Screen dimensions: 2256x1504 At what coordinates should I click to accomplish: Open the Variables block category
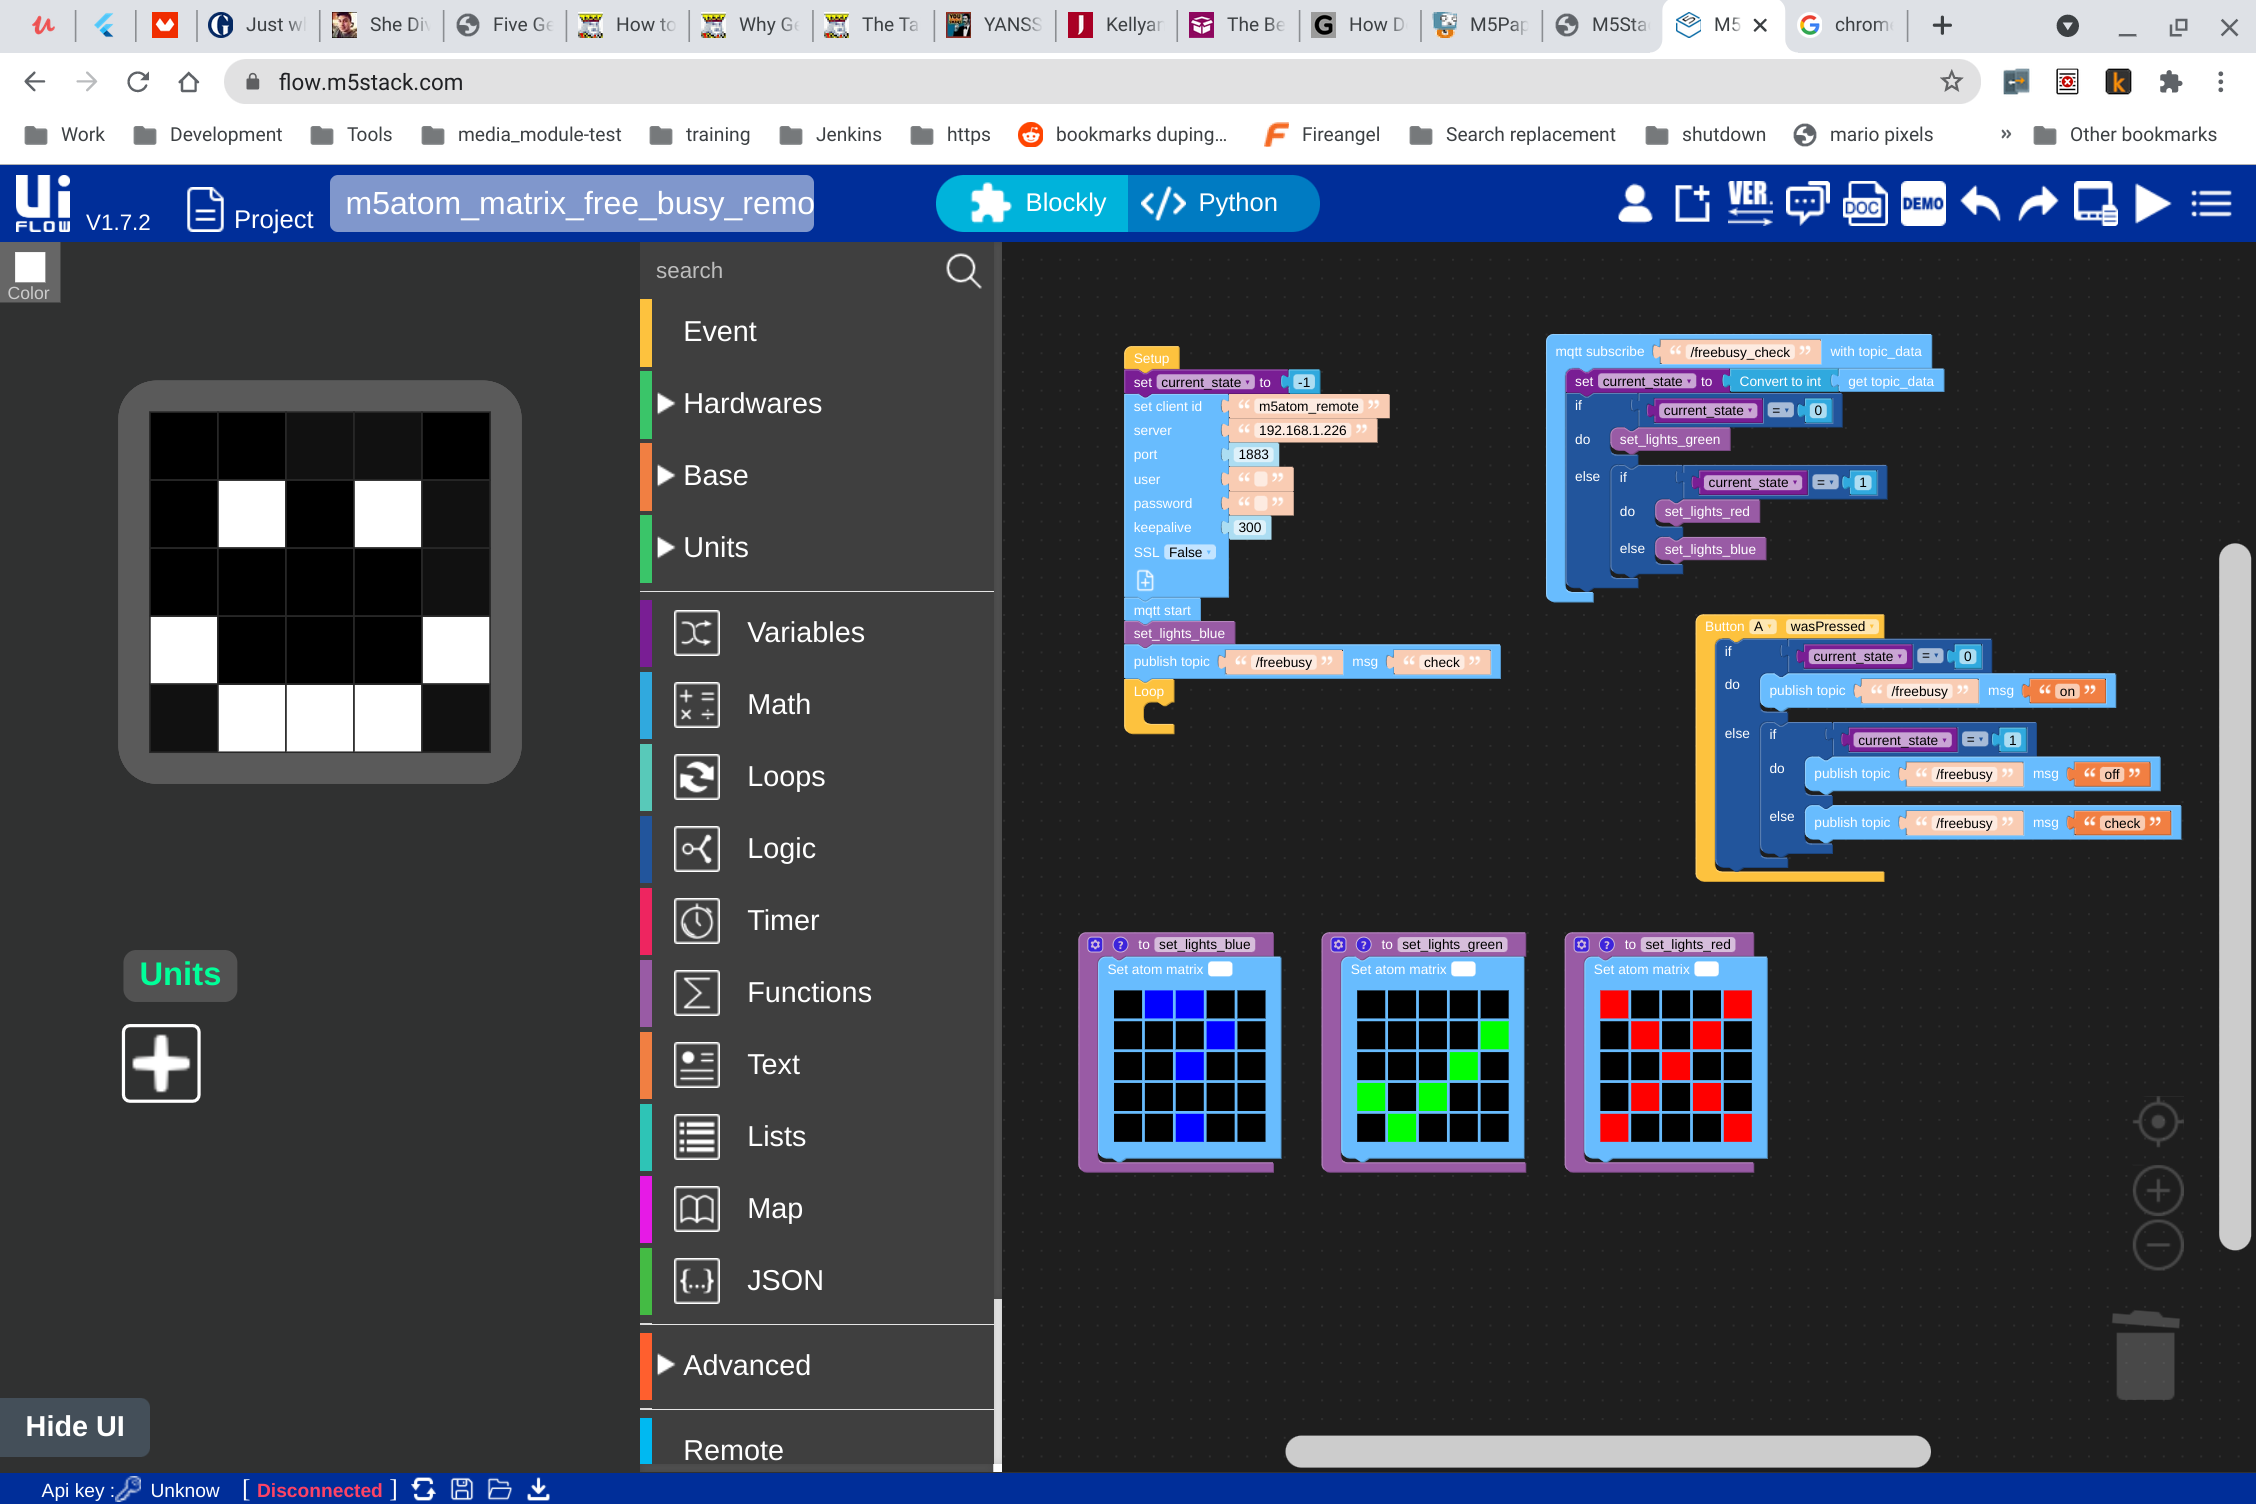pyautogui.click(x=805, y=632)
